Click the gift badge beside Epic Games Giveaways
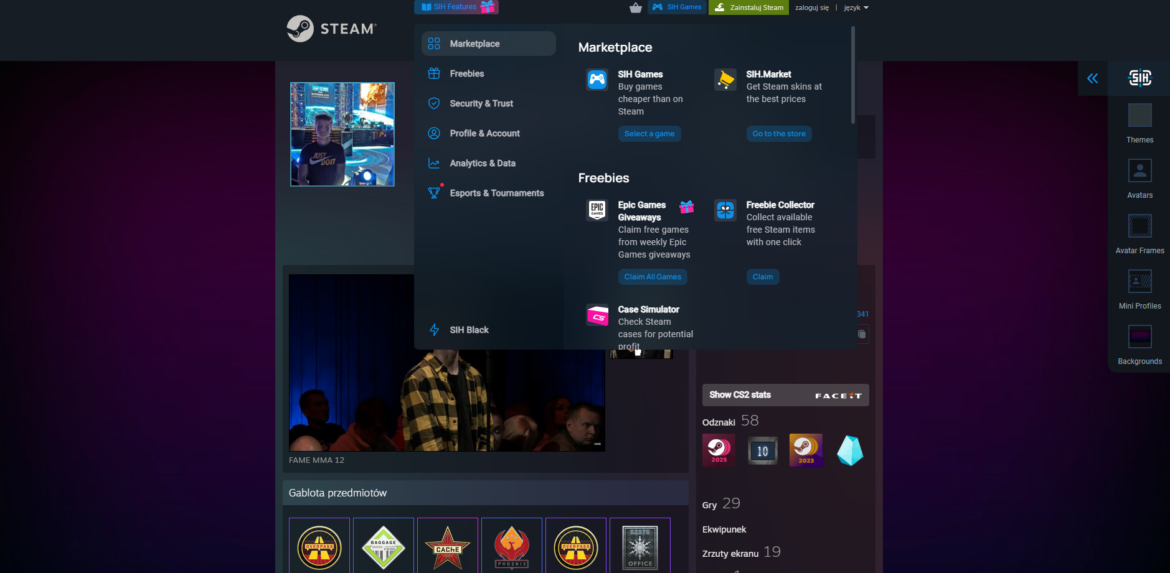The height and width of the screenshot is (573, 1170). (x=686, y=207)
